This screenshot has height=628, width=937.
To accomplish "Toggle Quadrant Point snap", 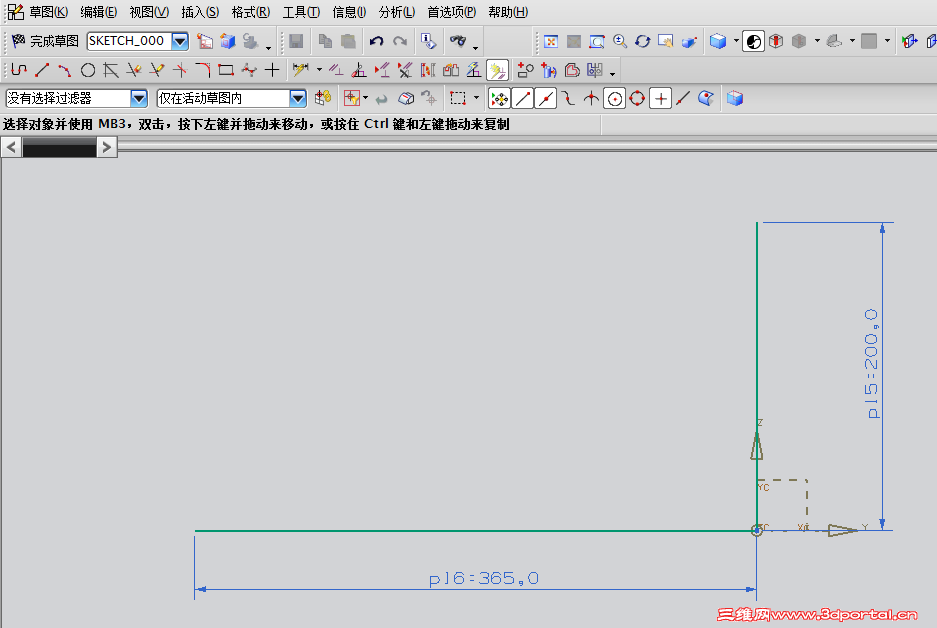I will pos(637,99).
